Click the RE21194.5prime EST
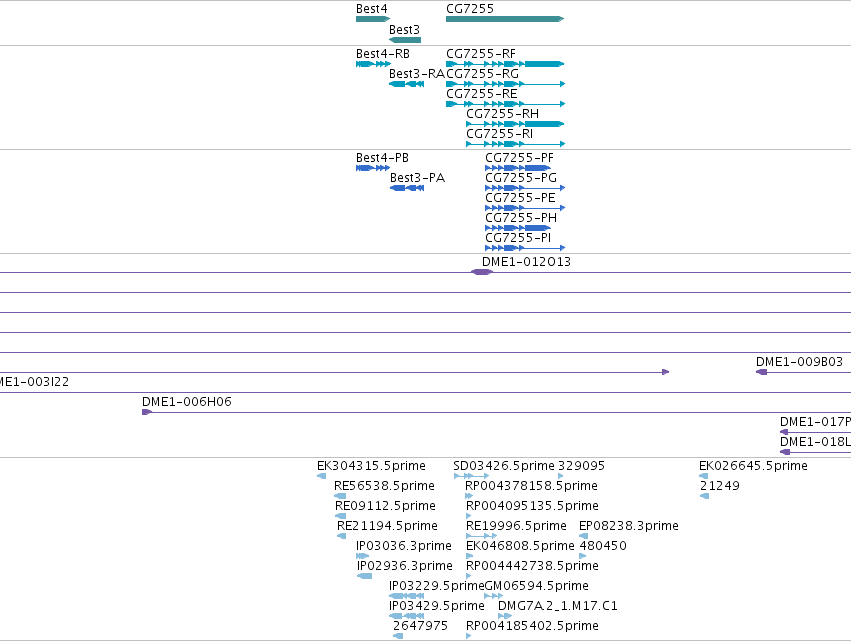This screenshot has width=851, height=641. pos(341,536)
